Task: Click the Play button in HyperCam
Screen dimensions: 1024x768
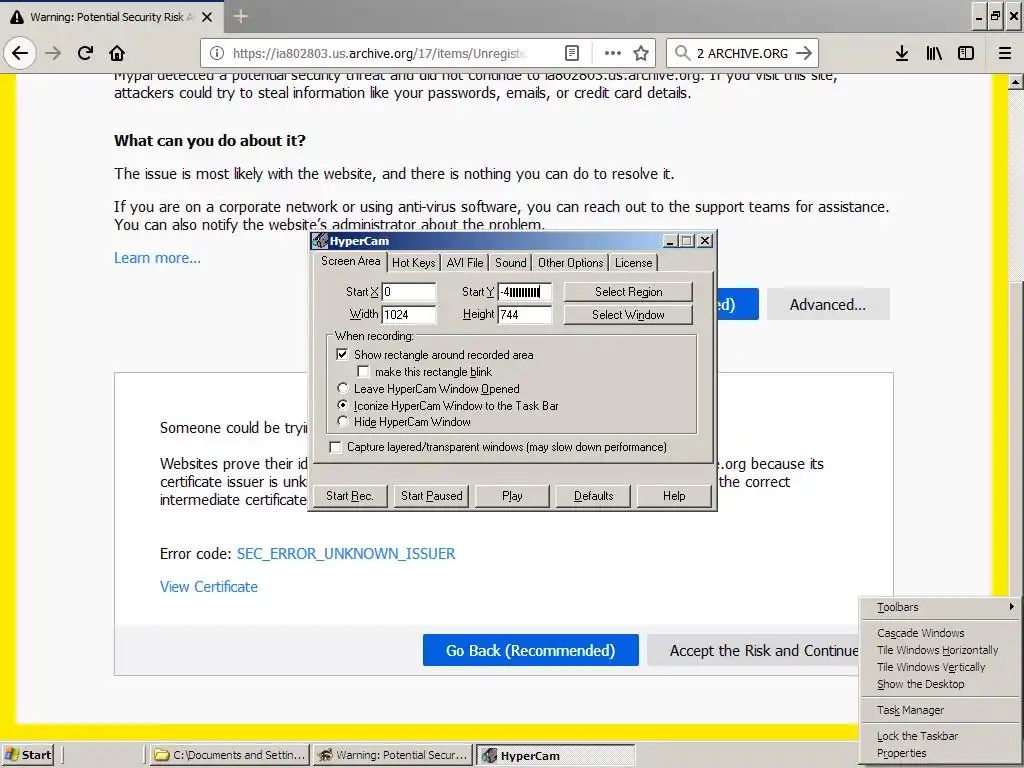Action: click(512, 496)
